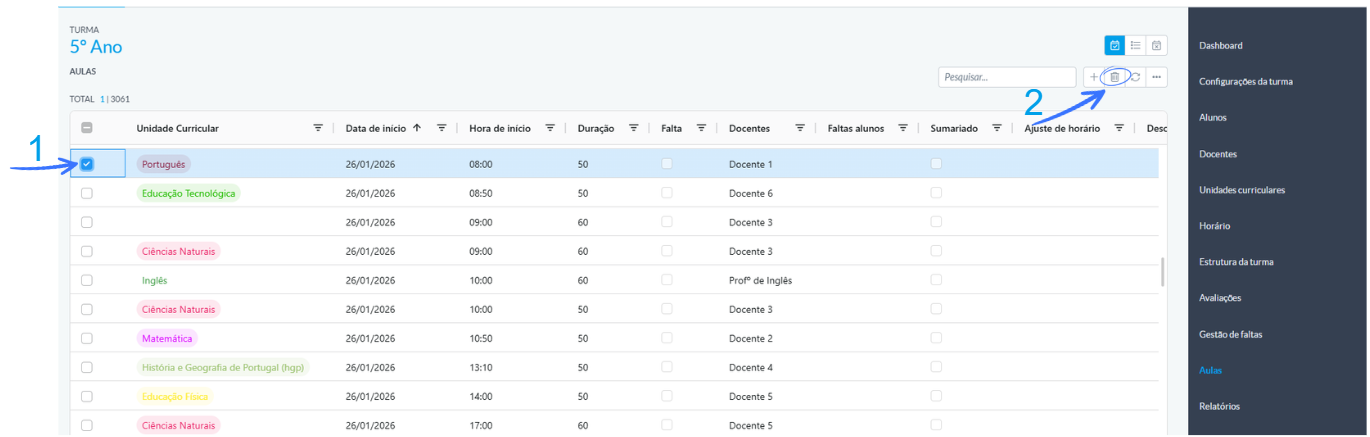Click the 13:10 start time cell
Viewport: 1370px width, 437px height.
tap(480, 368)
